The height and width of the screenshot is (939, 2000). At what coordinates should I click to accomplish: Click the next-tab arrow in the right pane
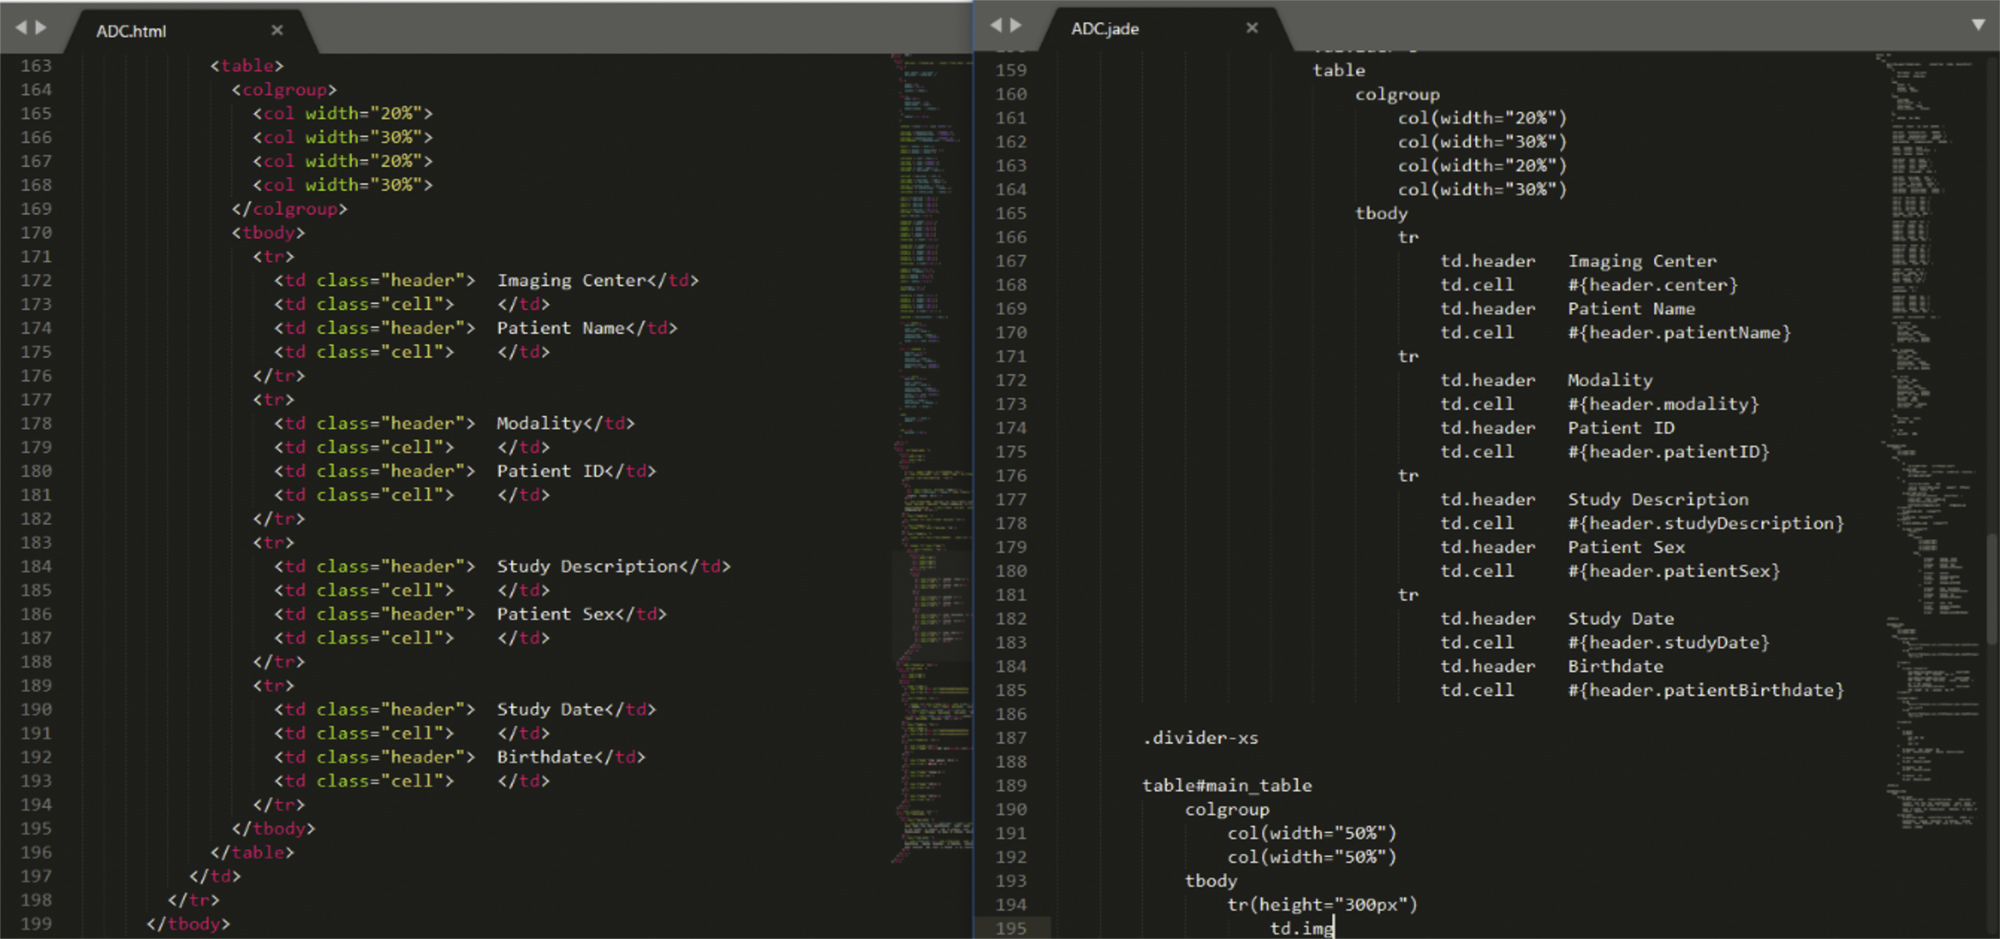click(x=1016, y=26)
